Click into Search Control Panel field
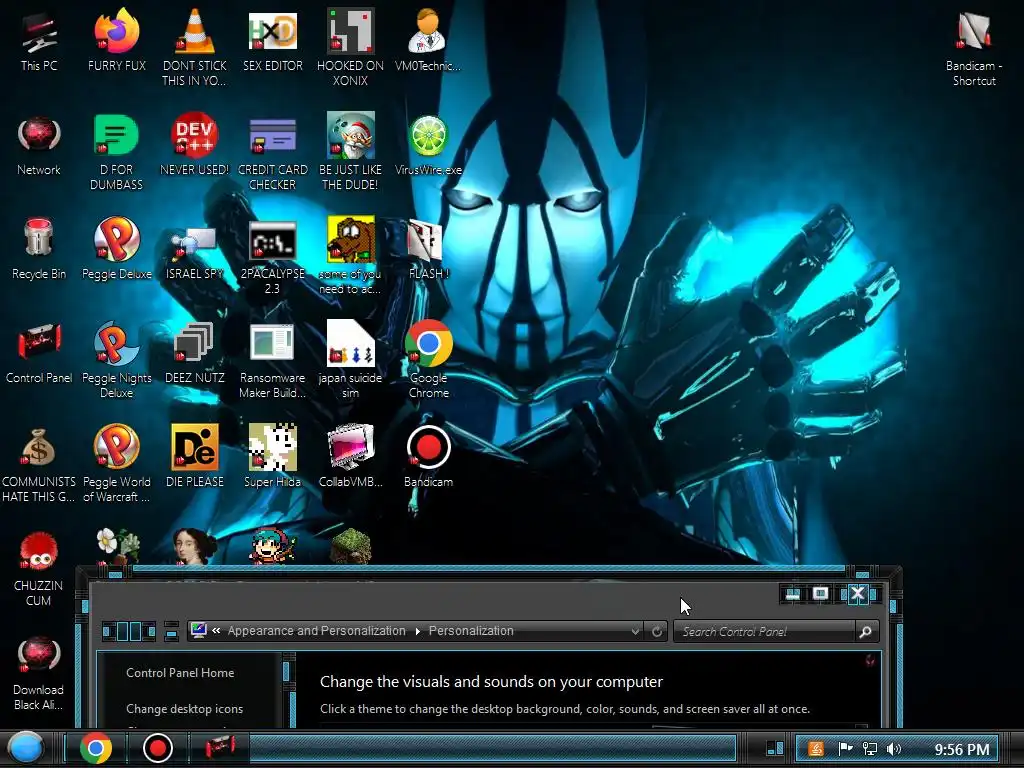 click(x=764, y=632)
